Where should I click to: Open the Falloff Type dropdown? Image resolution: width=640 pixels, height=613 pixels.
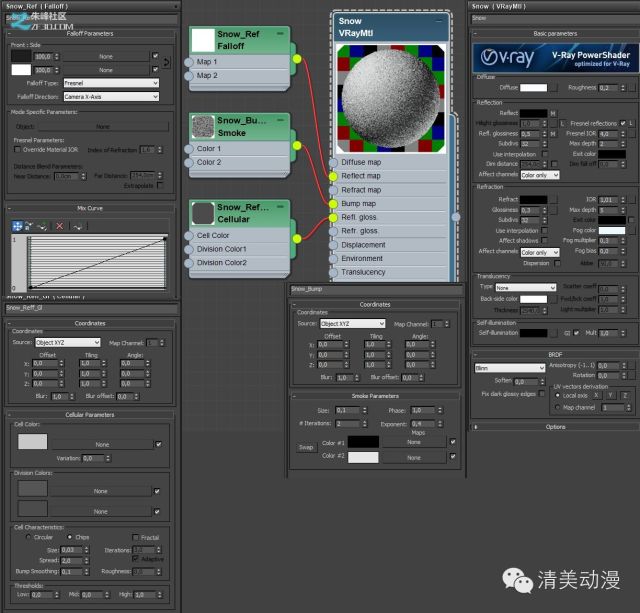(x=111, y=83)
